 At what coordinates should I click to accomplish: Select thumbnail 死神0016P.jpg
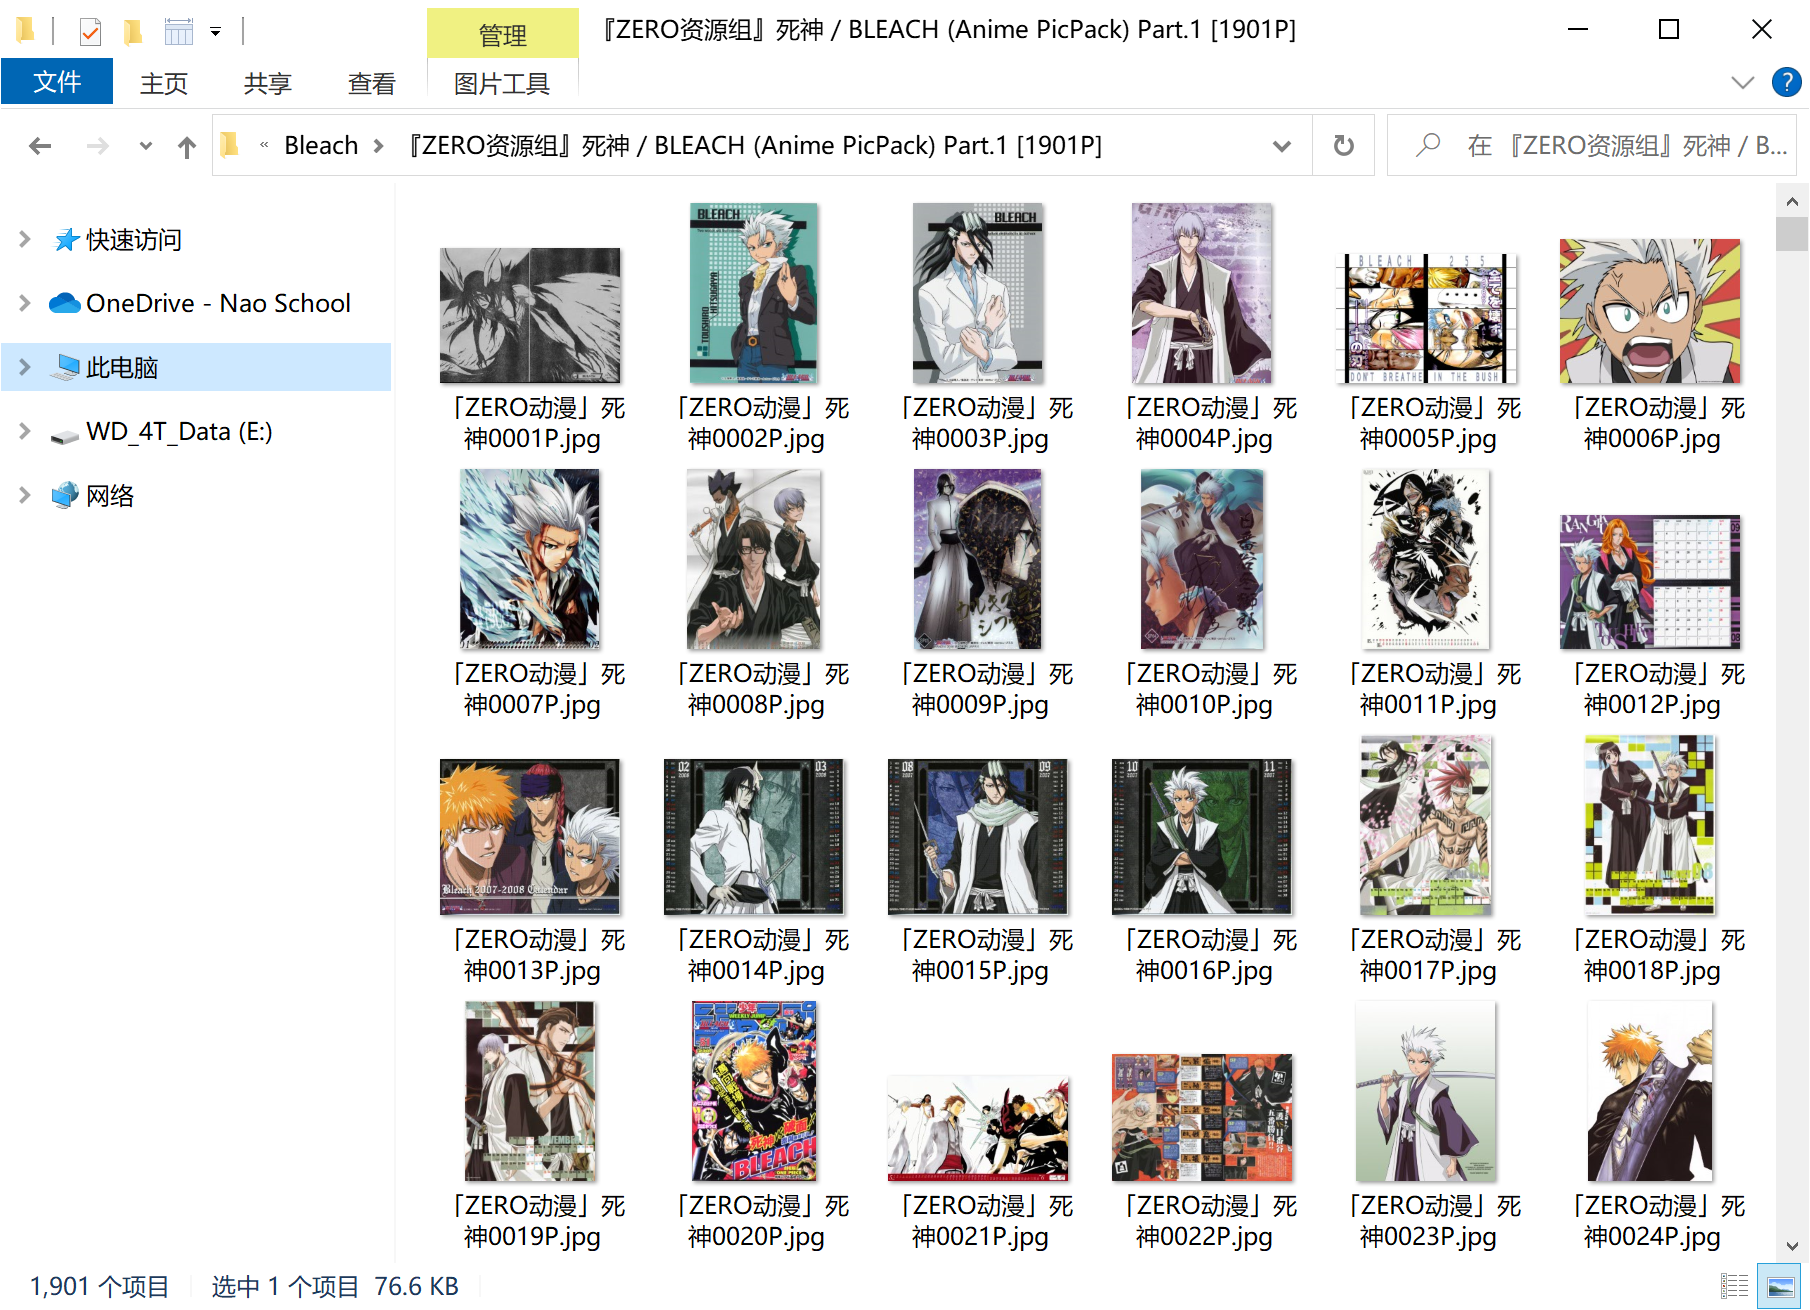point(1202,837)
